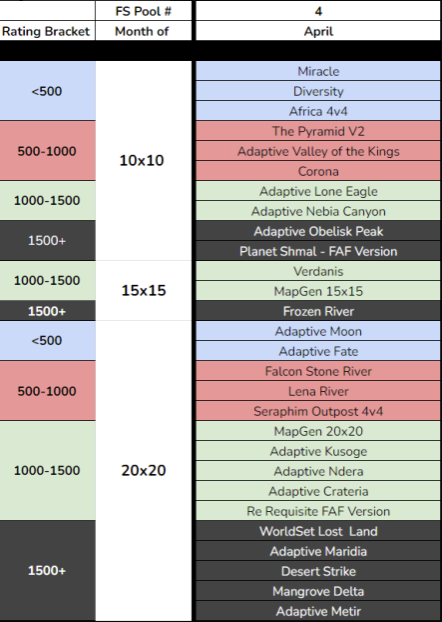Image resolution: width=442 pixels, height=622 pixels.
Task: Select the 15x15 map size cell
Action: (x=143, y=290)
